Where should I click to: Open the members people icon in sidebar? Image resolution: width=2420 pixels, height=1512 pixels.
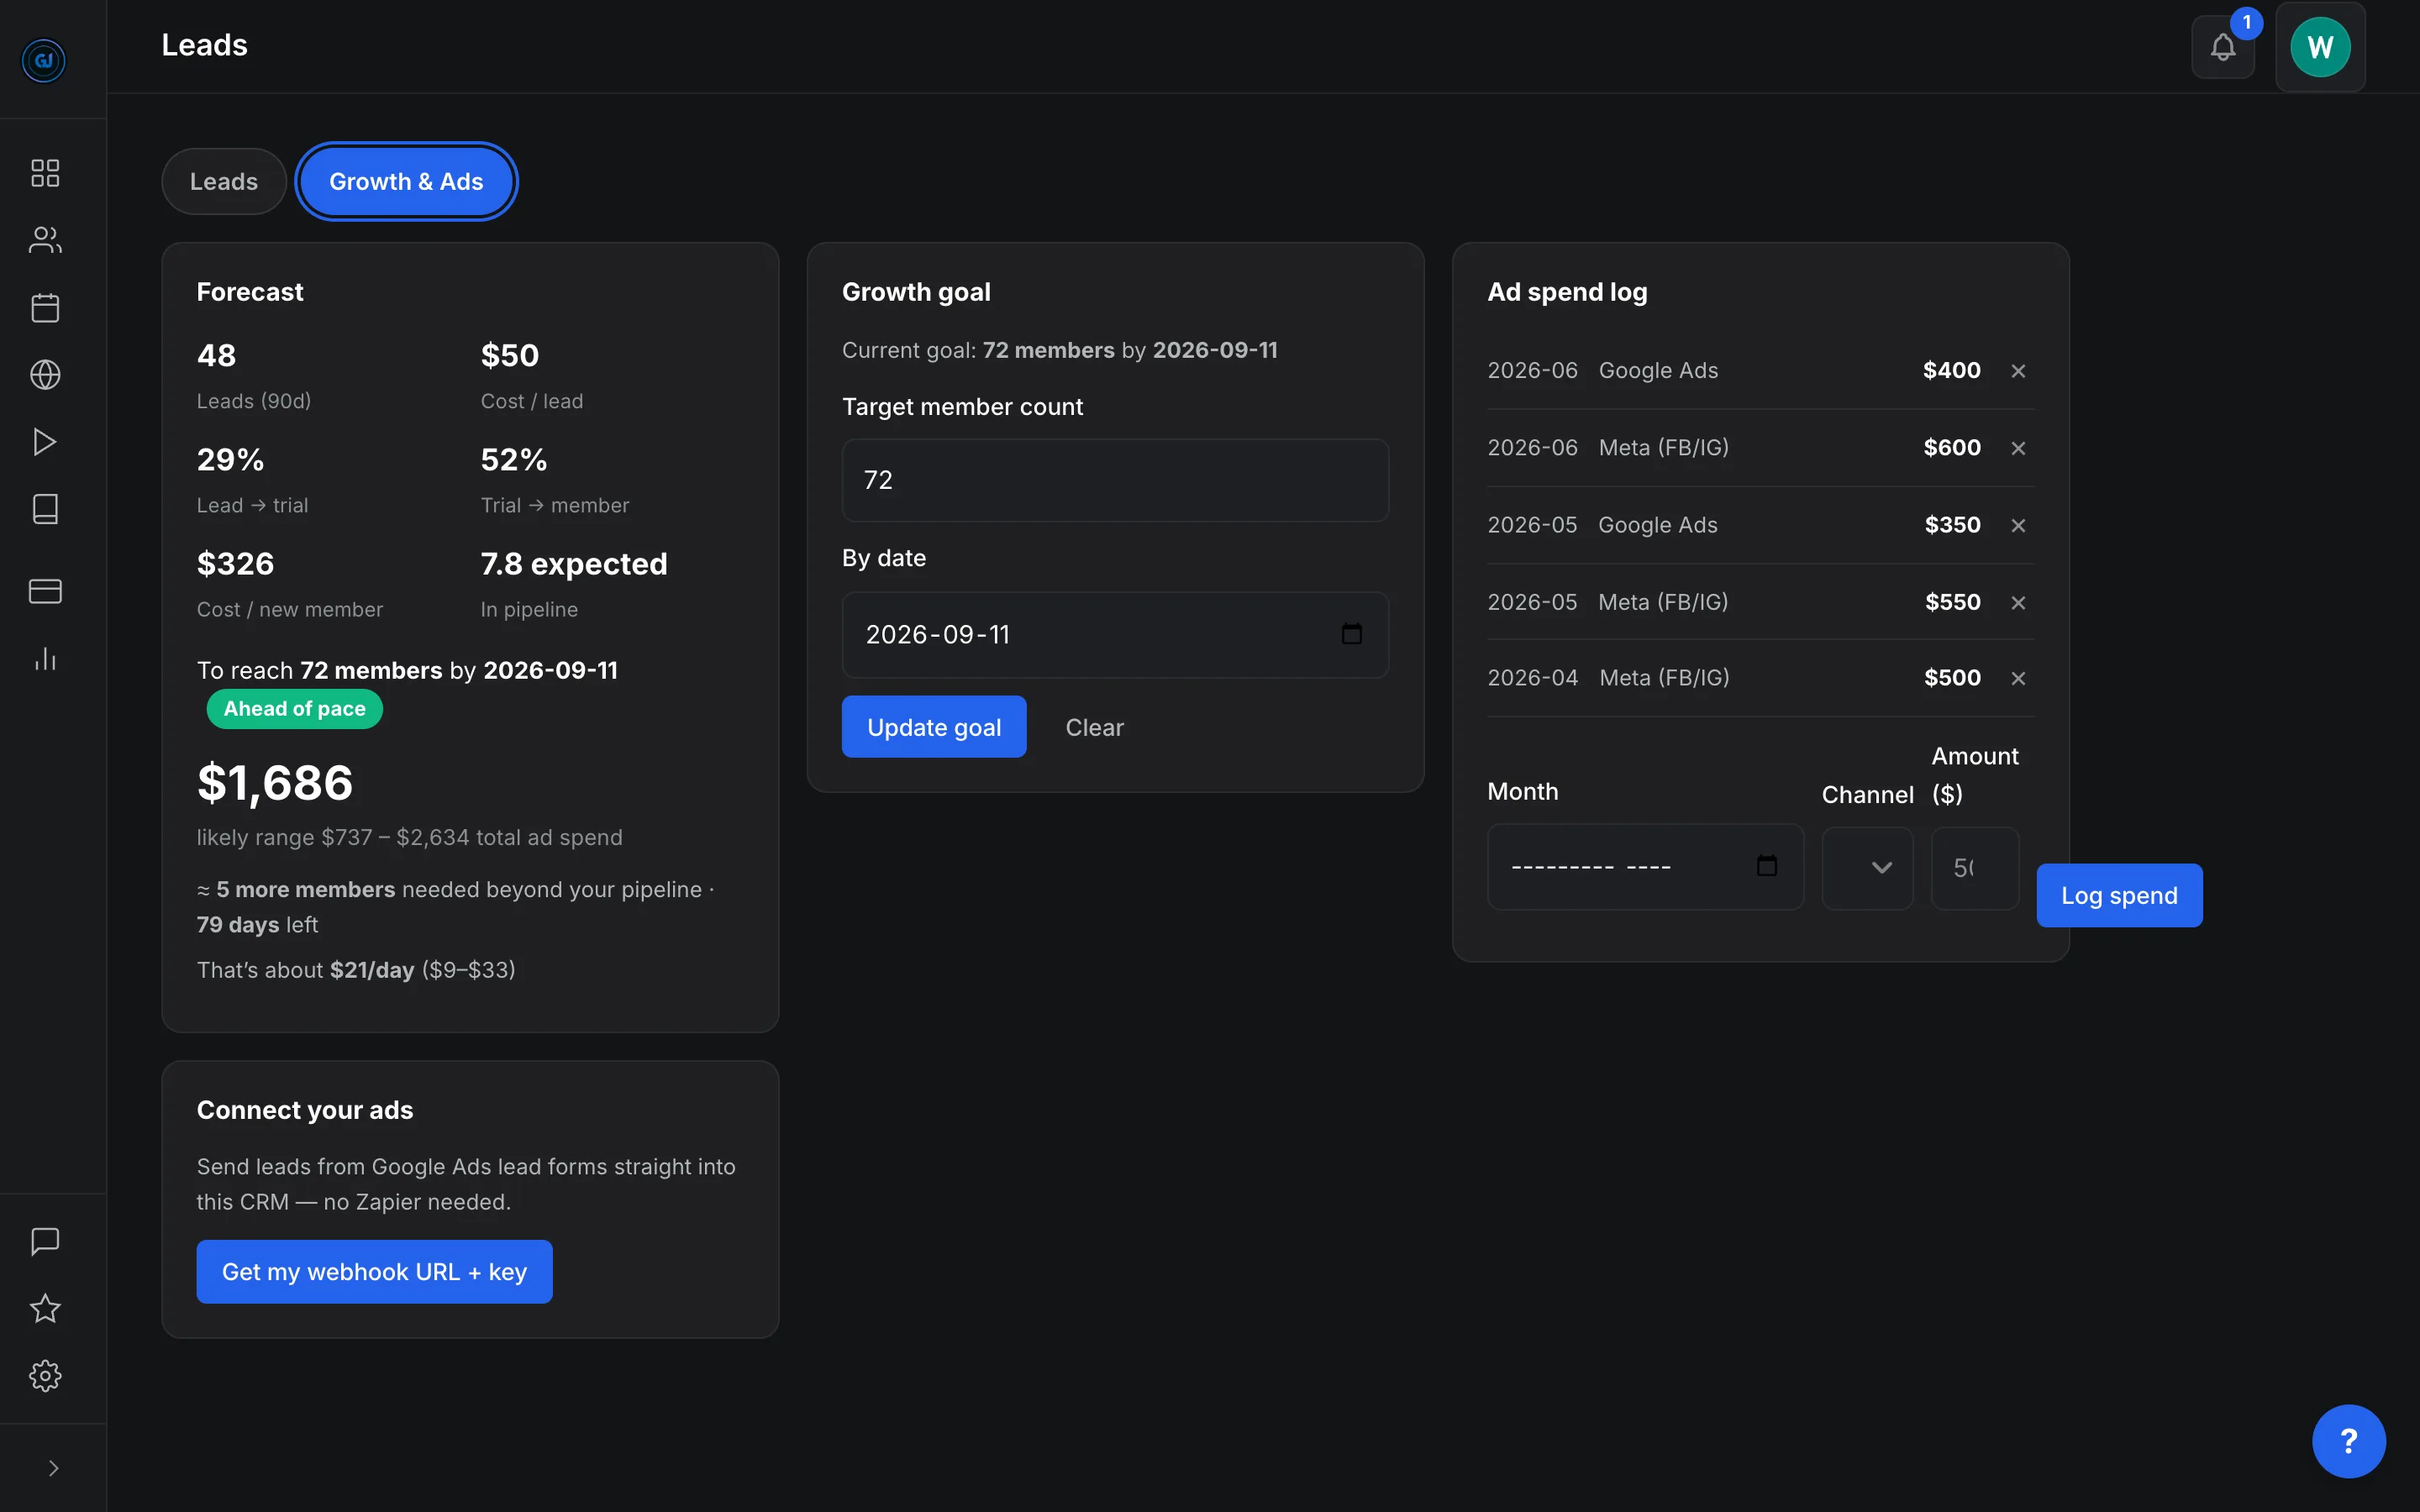point(45,240)
